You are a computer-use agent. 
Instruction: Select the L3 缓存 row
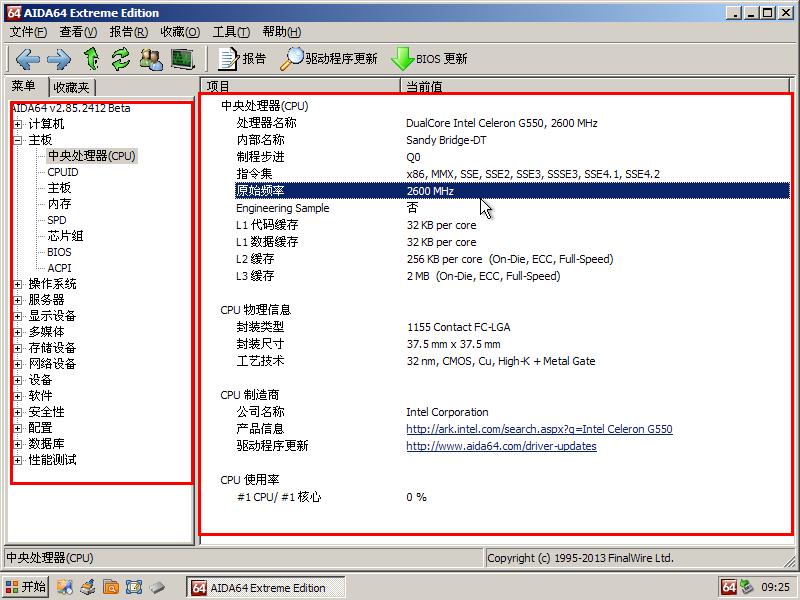tap(512, 276)
